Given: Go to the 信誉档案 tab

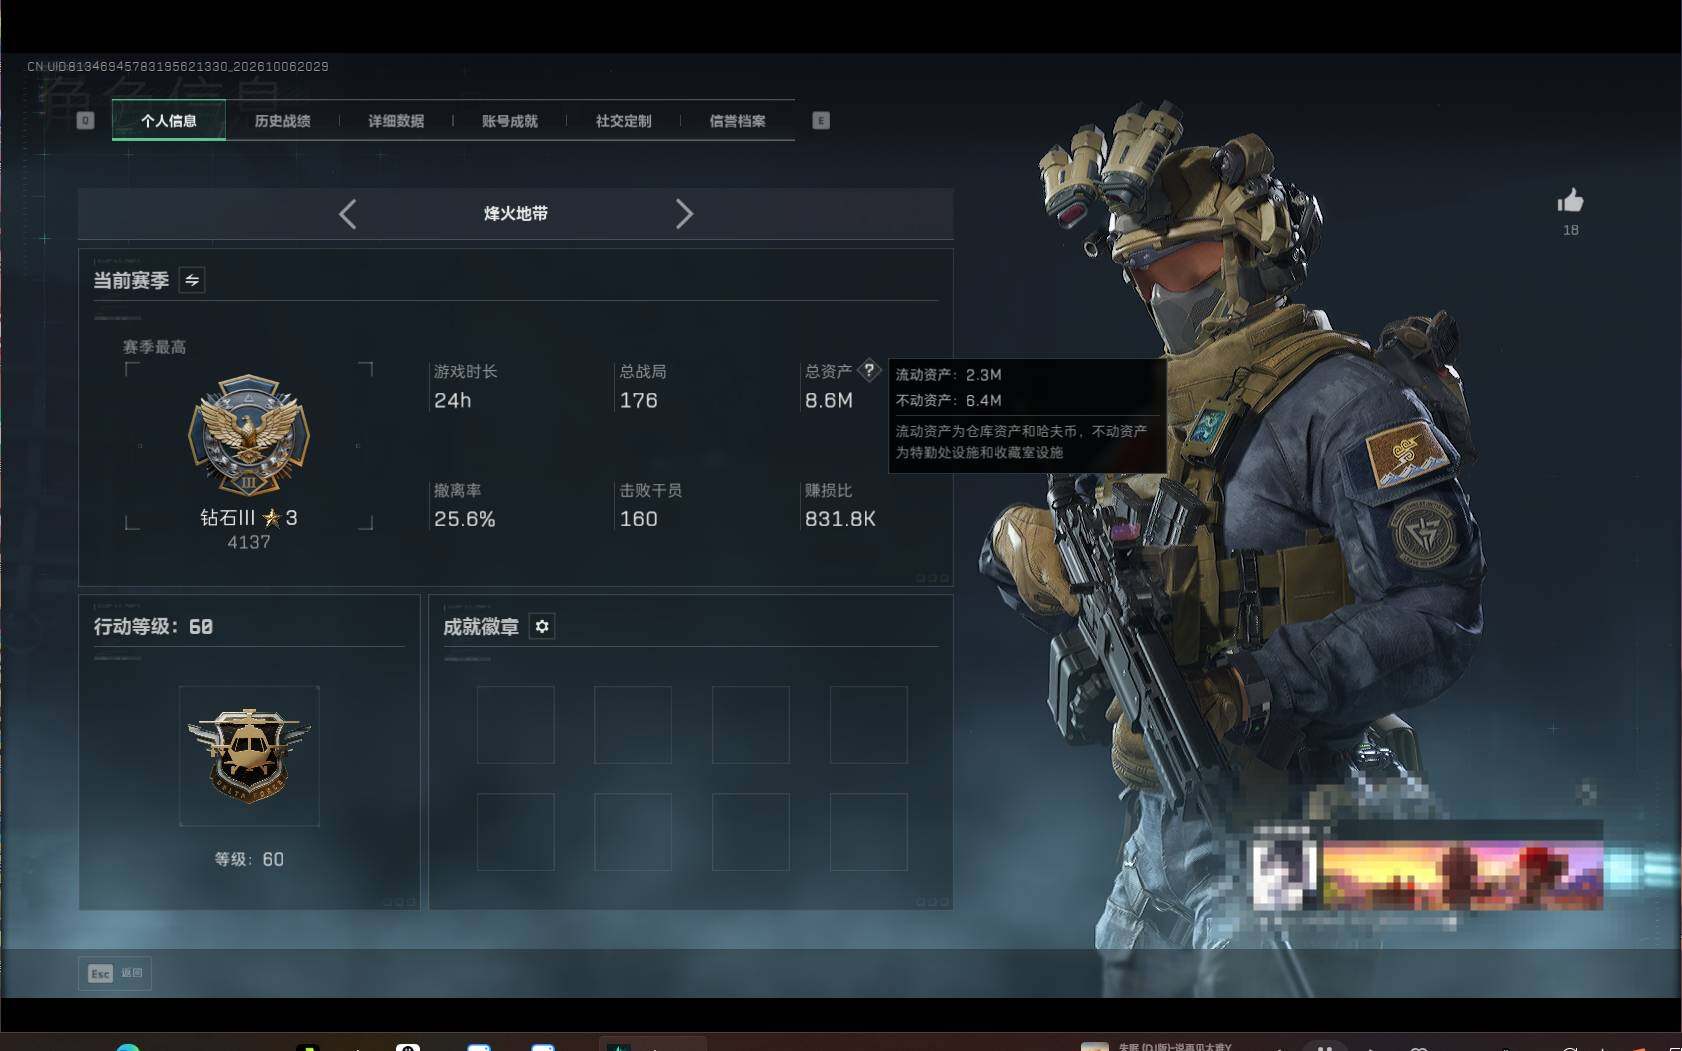Looking at the screenshot, I should click(738, 121).
